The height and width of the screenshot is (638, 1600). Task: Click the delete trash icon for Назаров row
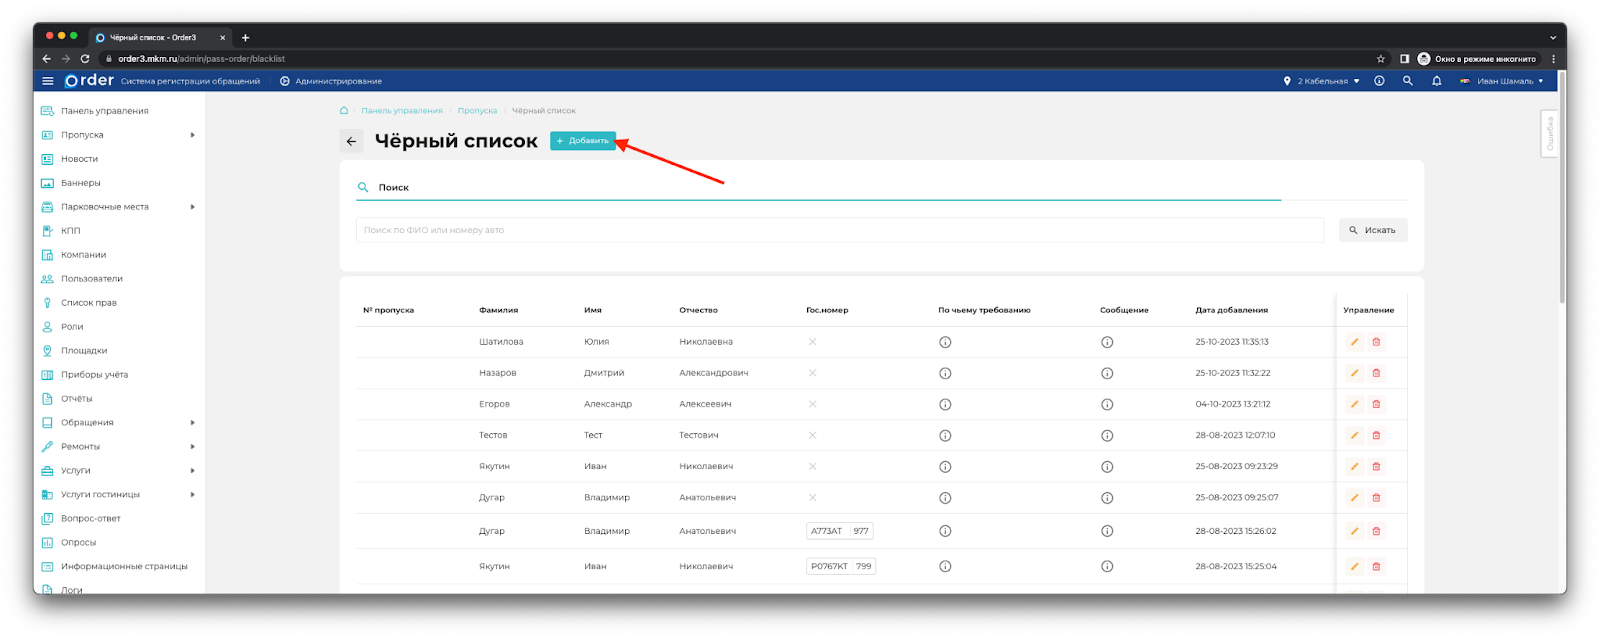(x=1376, y=373)
